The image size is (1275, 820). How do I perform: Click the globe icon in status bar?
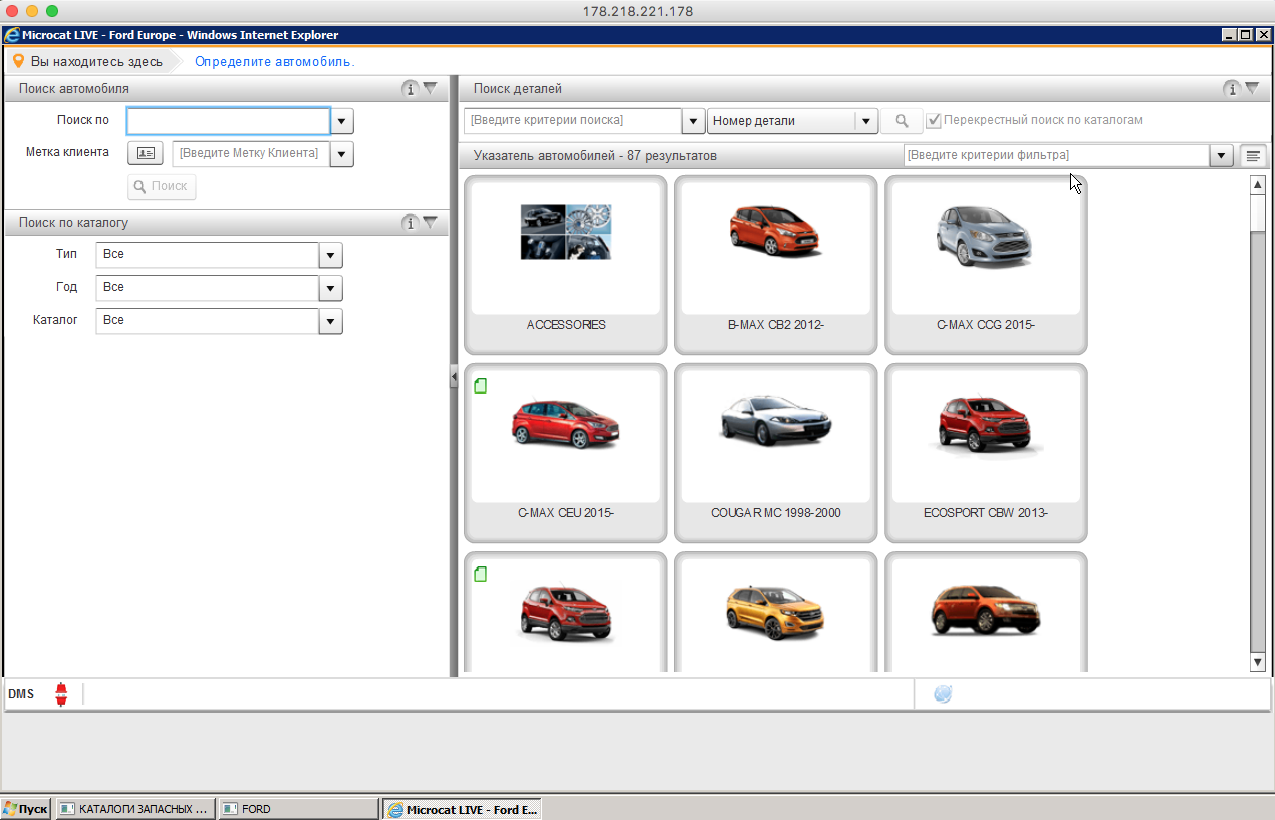point(942,695)
